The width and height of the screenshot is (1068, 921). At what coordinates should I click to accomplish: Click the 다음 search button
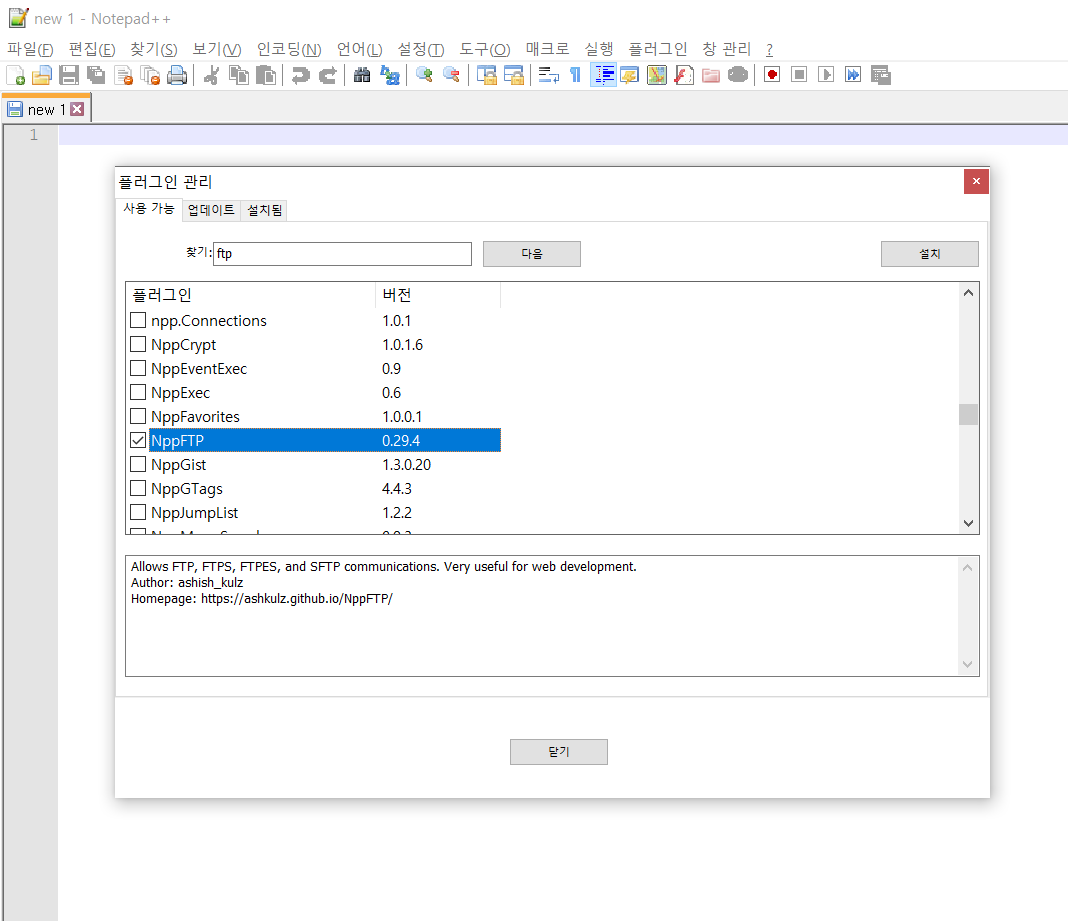[x=532, y=253]
